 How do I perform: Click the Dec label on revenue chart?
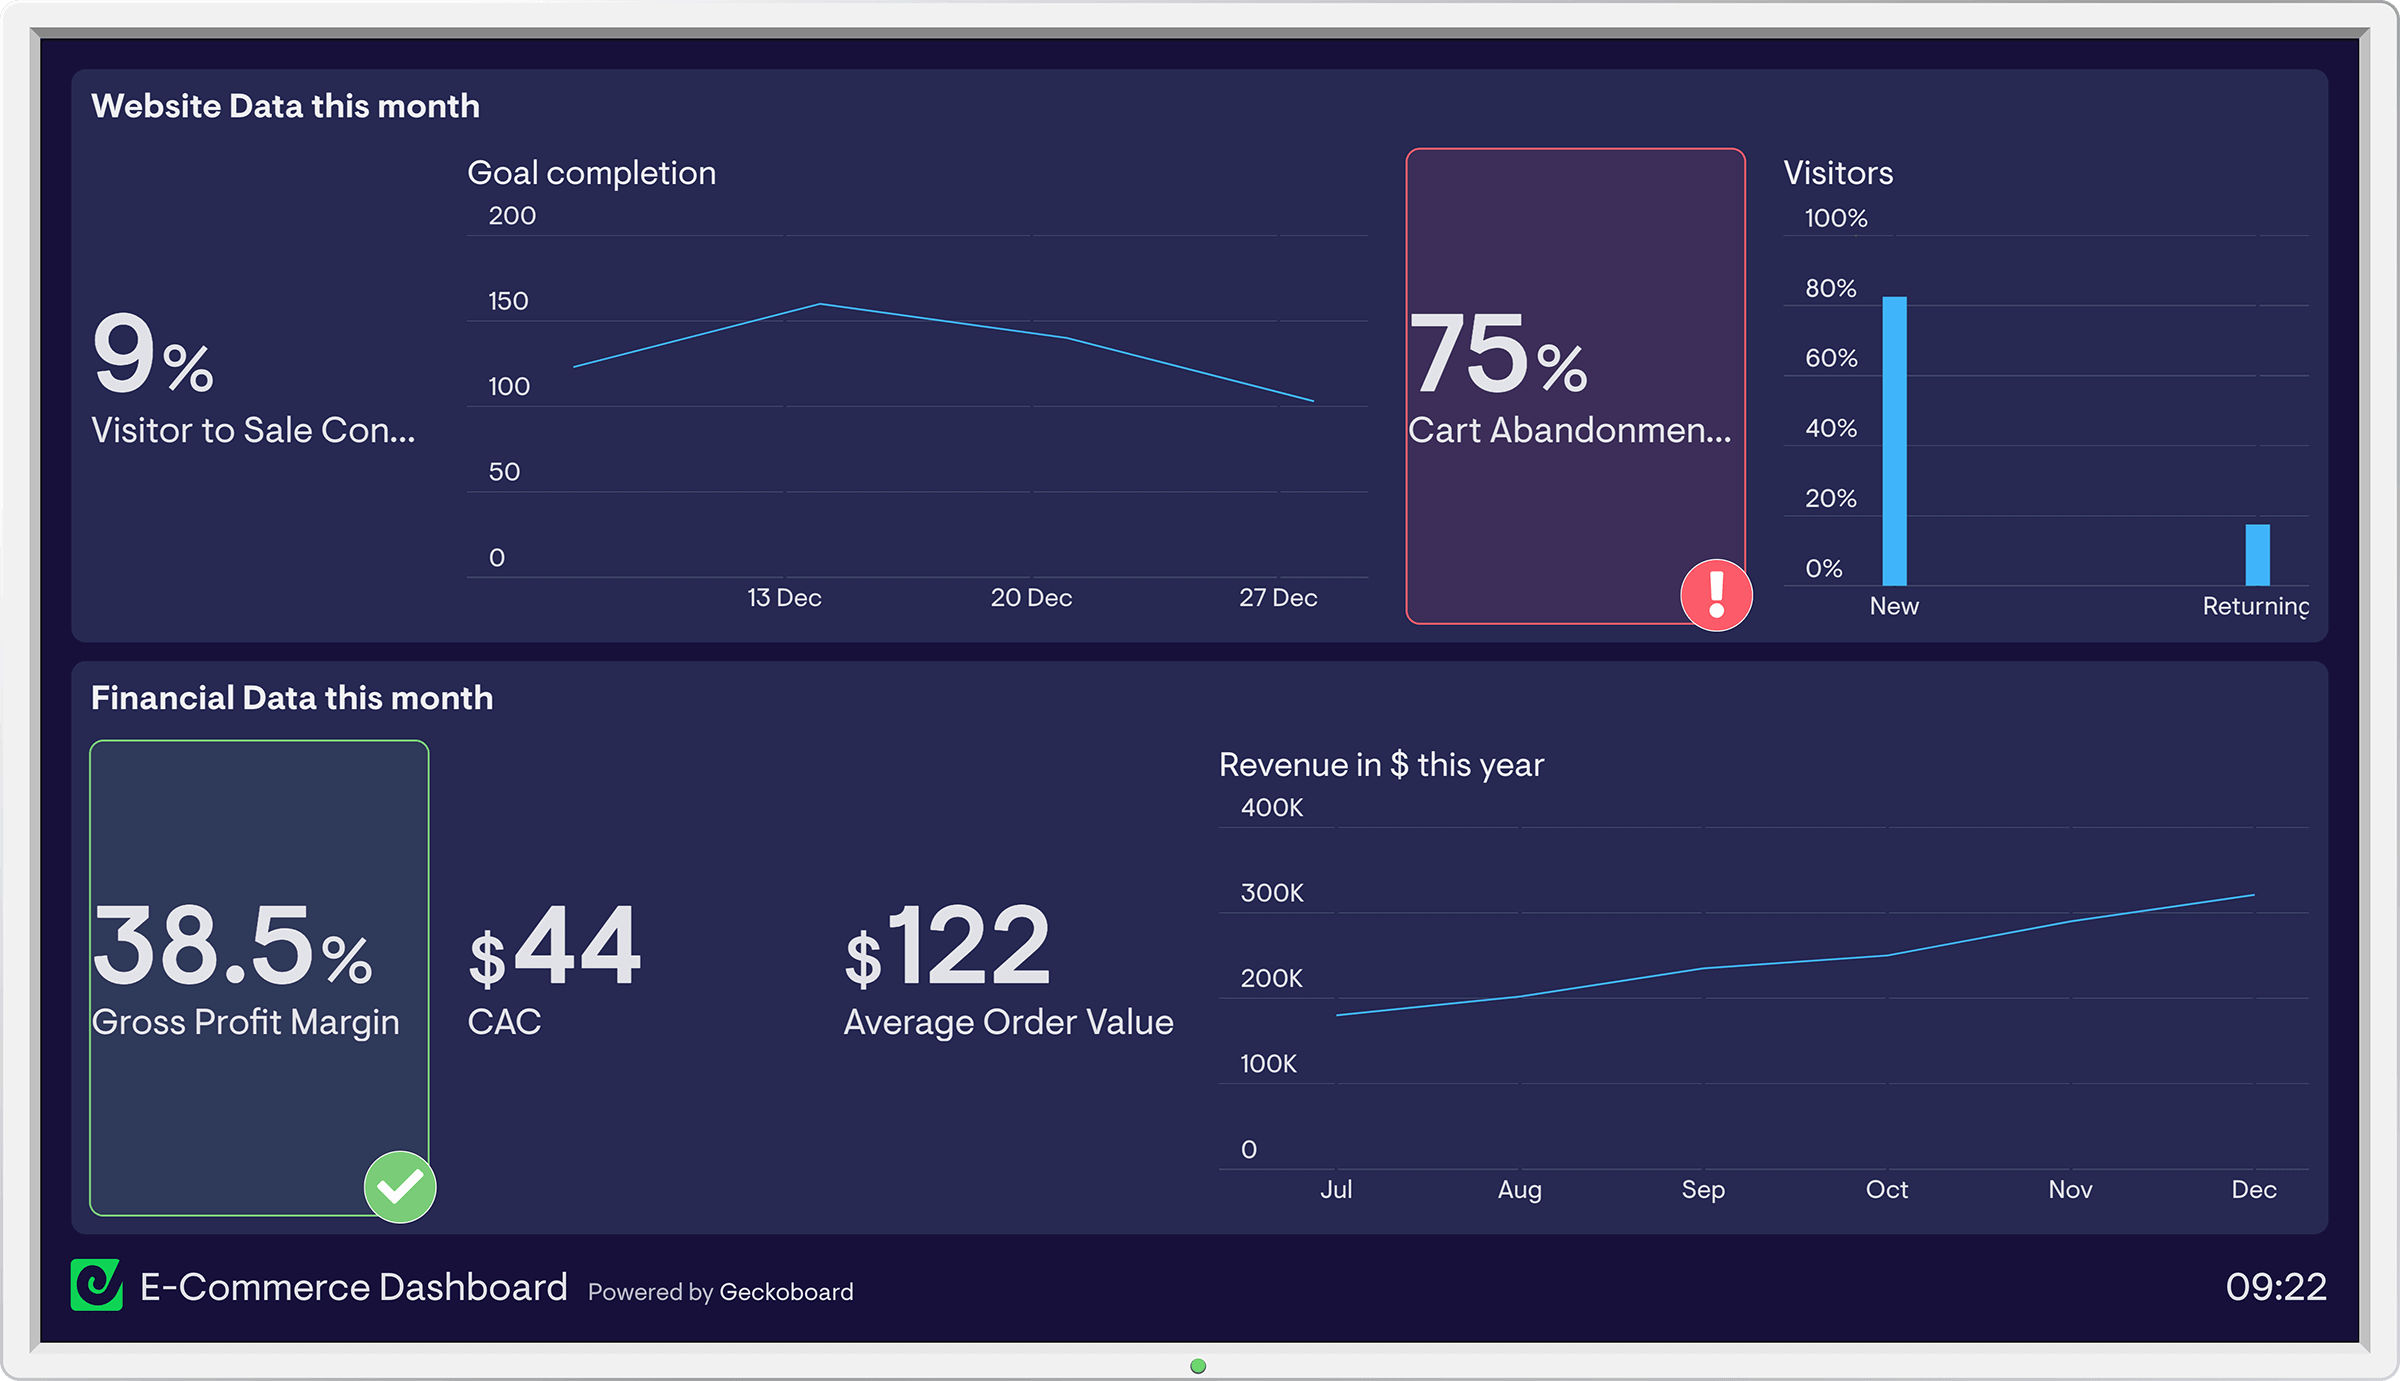2254,1190
